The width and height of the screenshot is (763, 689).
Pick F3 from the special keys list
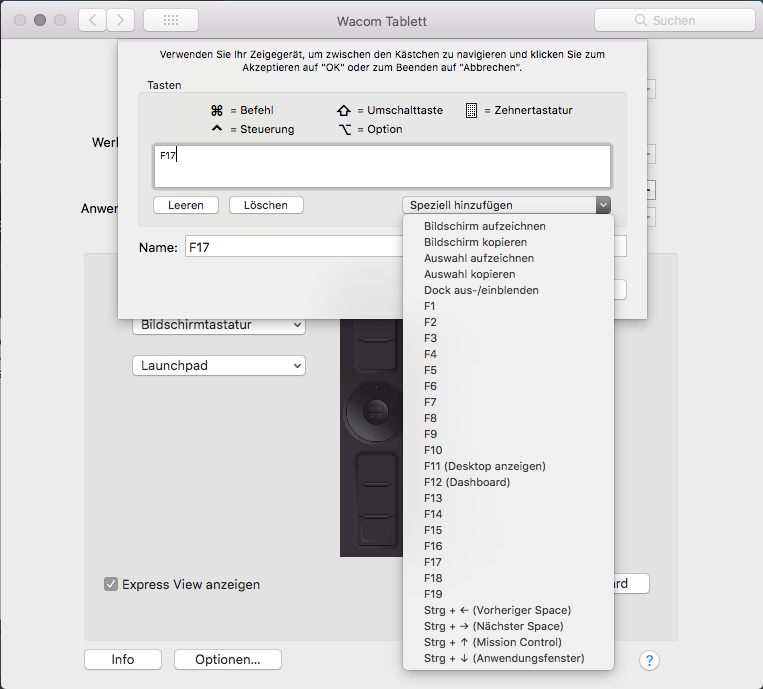pyautogui.click(x=509, y=338)
